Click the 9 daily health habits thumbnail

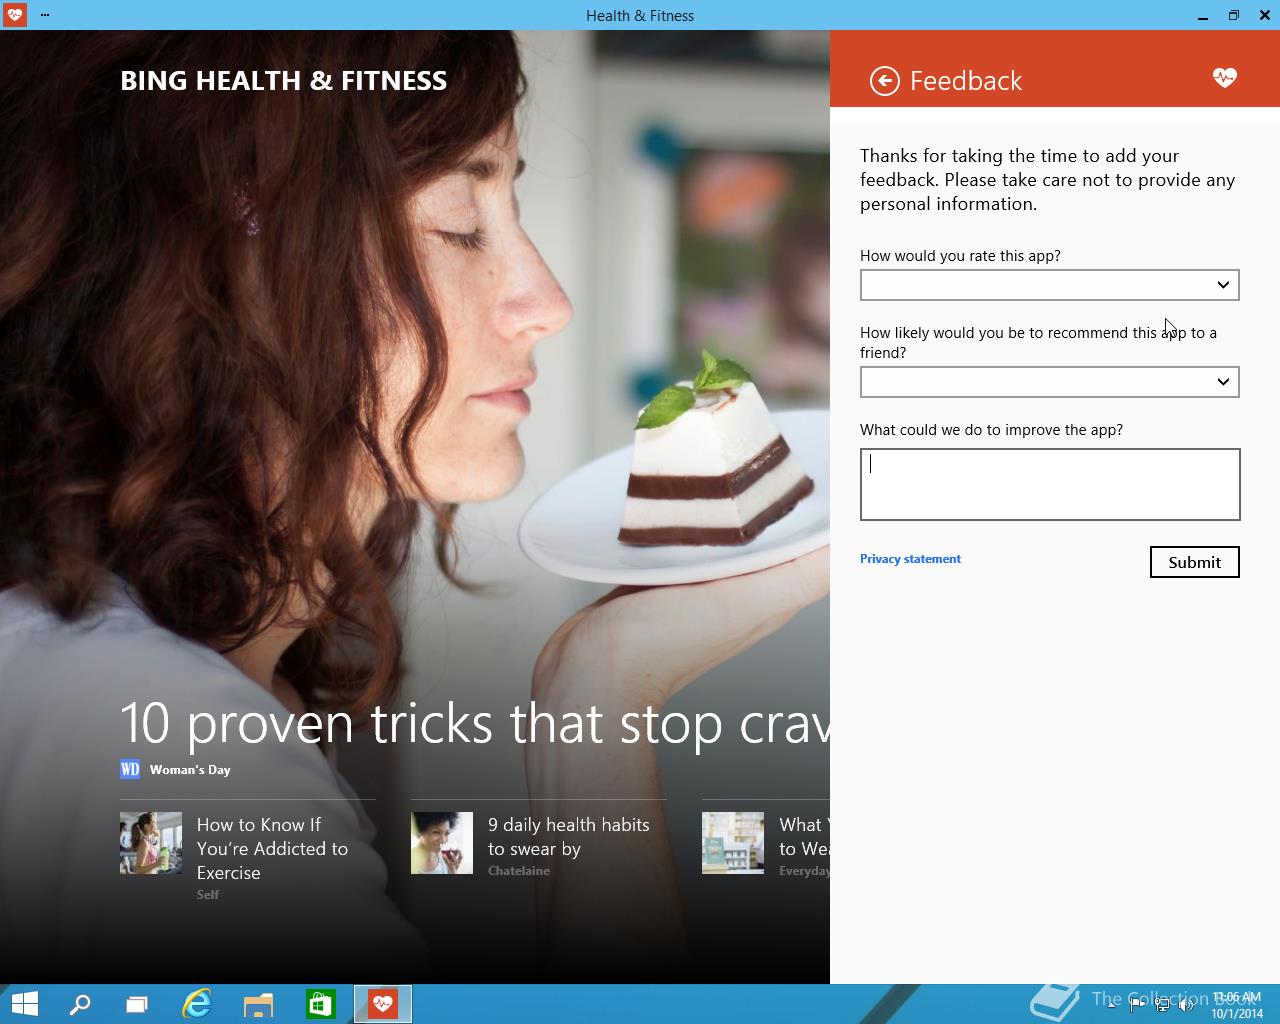click(x=442, y=843)
